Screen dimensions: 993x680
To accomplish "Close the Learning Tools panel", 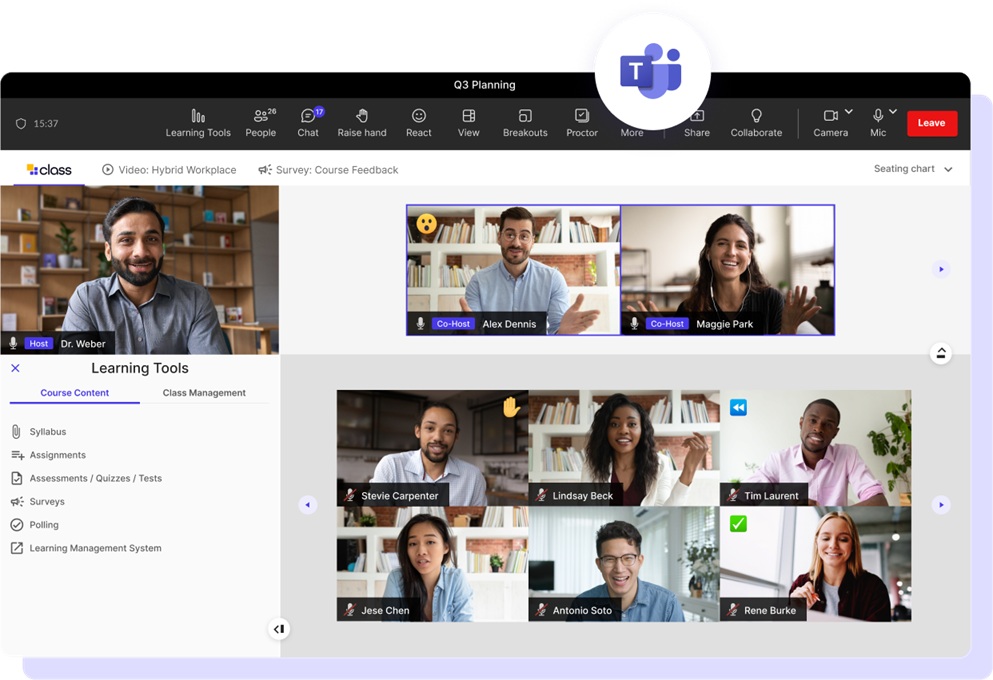I will point(15,368).
